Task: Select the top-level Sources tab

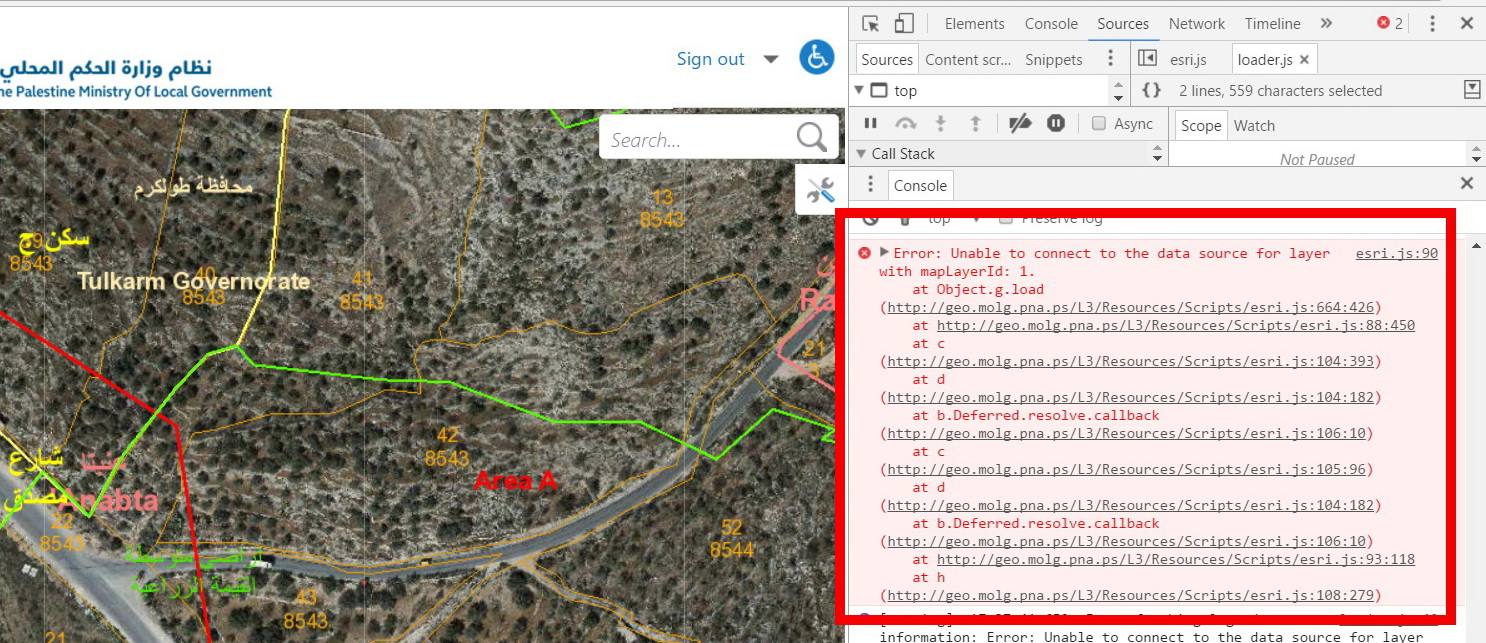Action: pos(1123,24)
